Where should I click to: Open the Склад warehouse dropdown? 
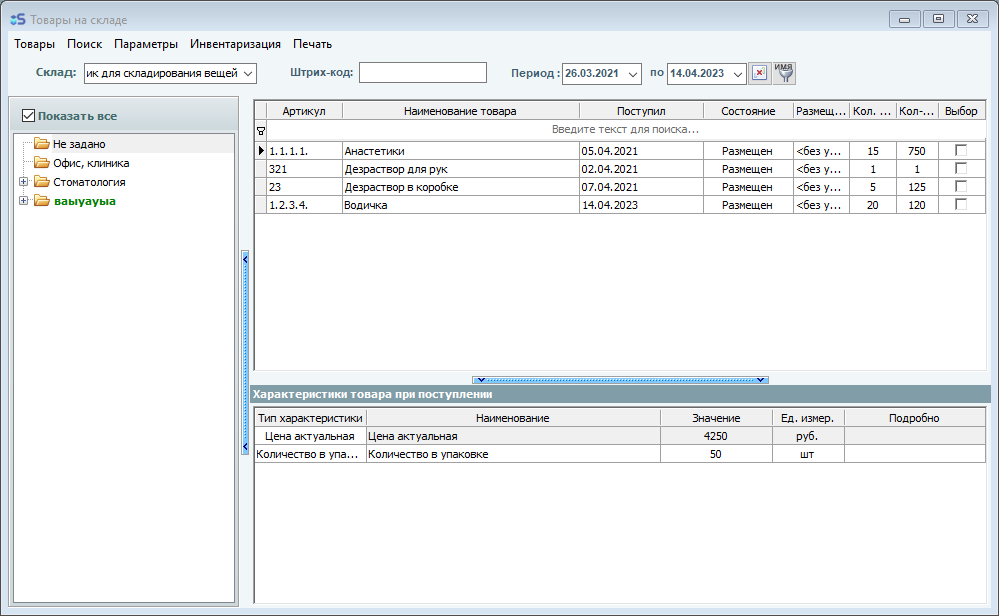pos(249,73)
